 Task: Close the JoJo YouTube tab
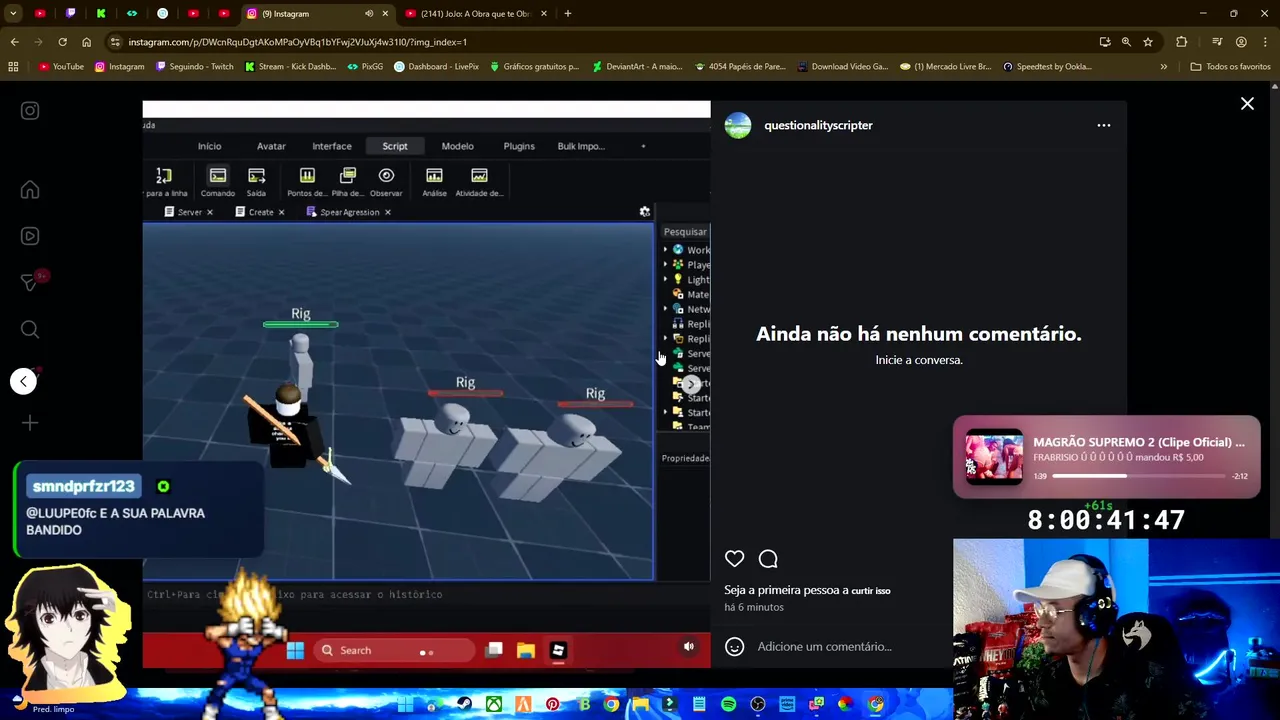(544, 14)
